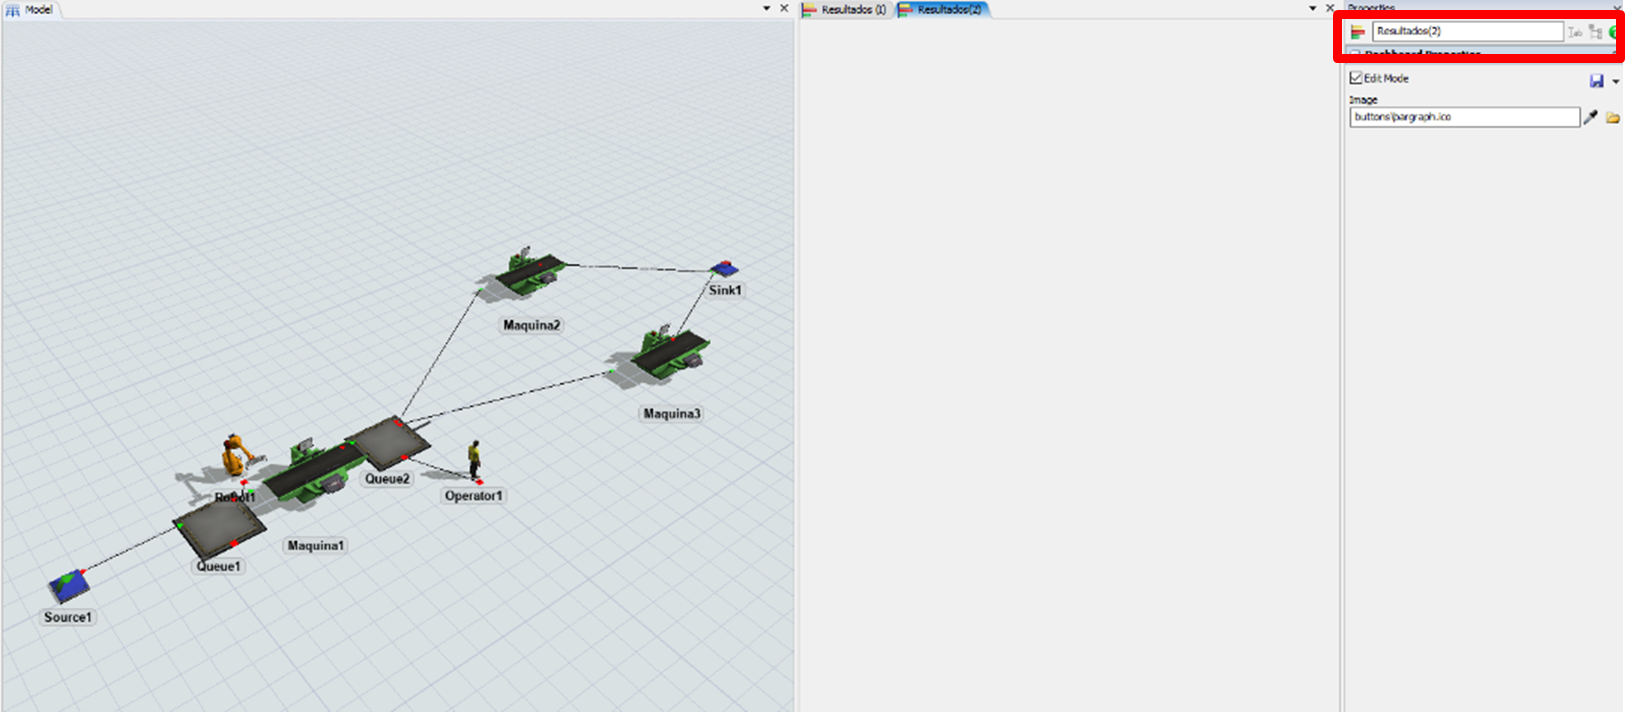Click the blue save icon in Properties

[1596, 81]
